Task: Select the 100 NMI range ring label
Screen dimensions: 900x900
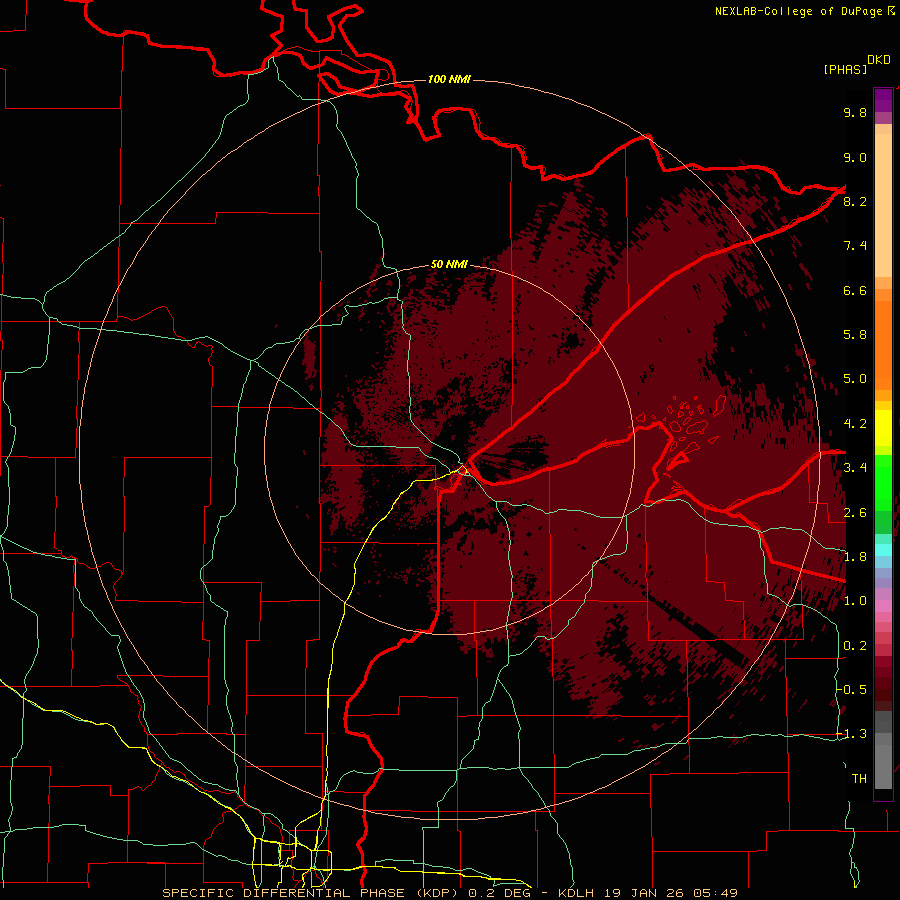Action: [449, 79]
